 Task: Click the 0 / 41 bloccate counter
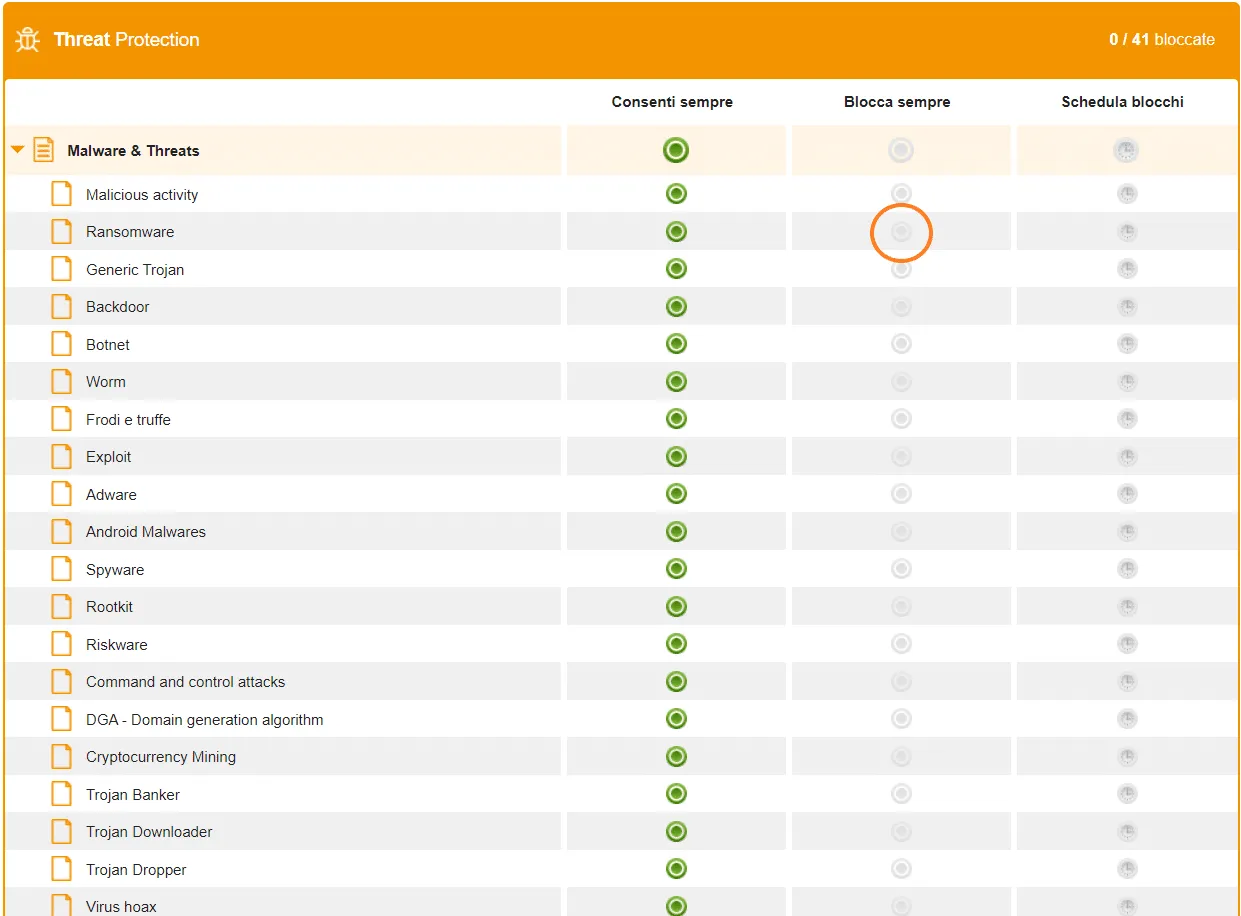click(1162, 40)
